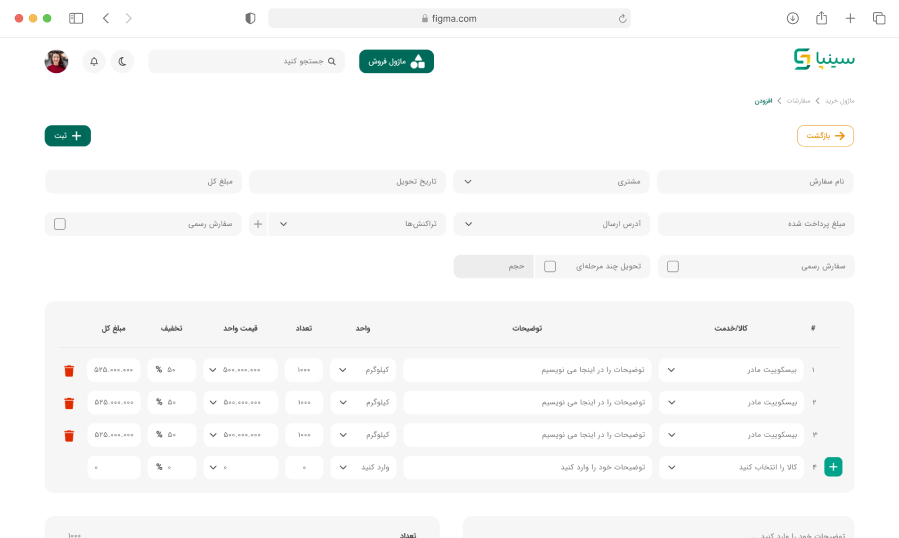Toggle the leftmost سفارش رسمی checkbox

coord(60,224)
